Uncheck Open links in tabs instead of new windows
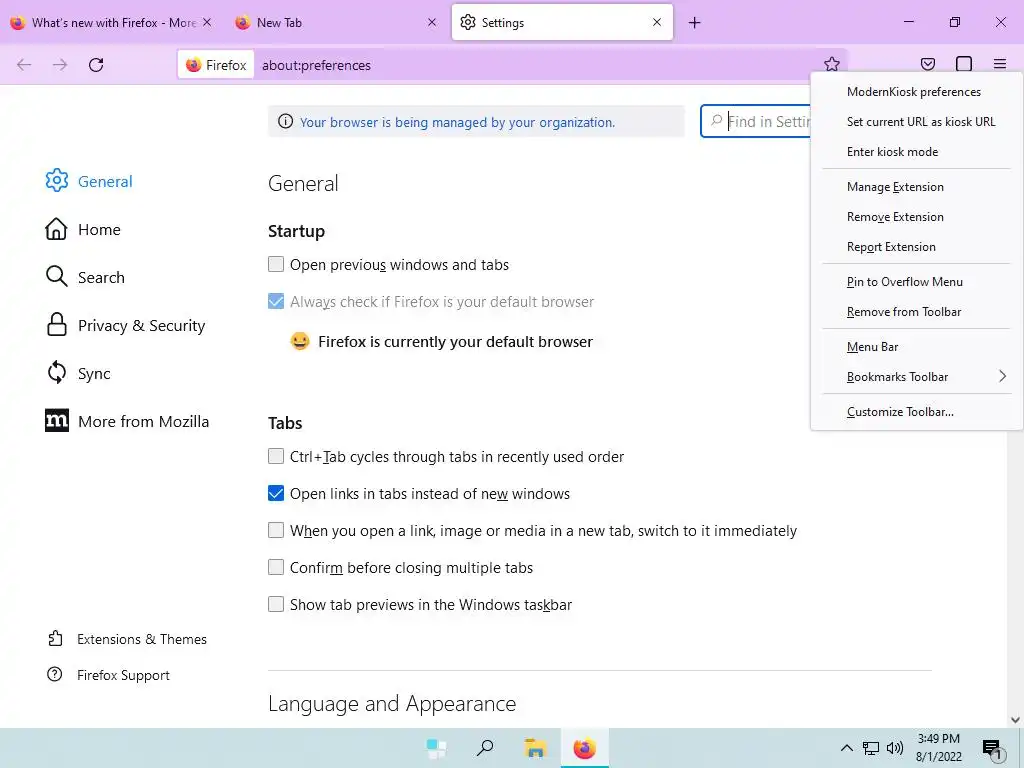 [276, 493]
